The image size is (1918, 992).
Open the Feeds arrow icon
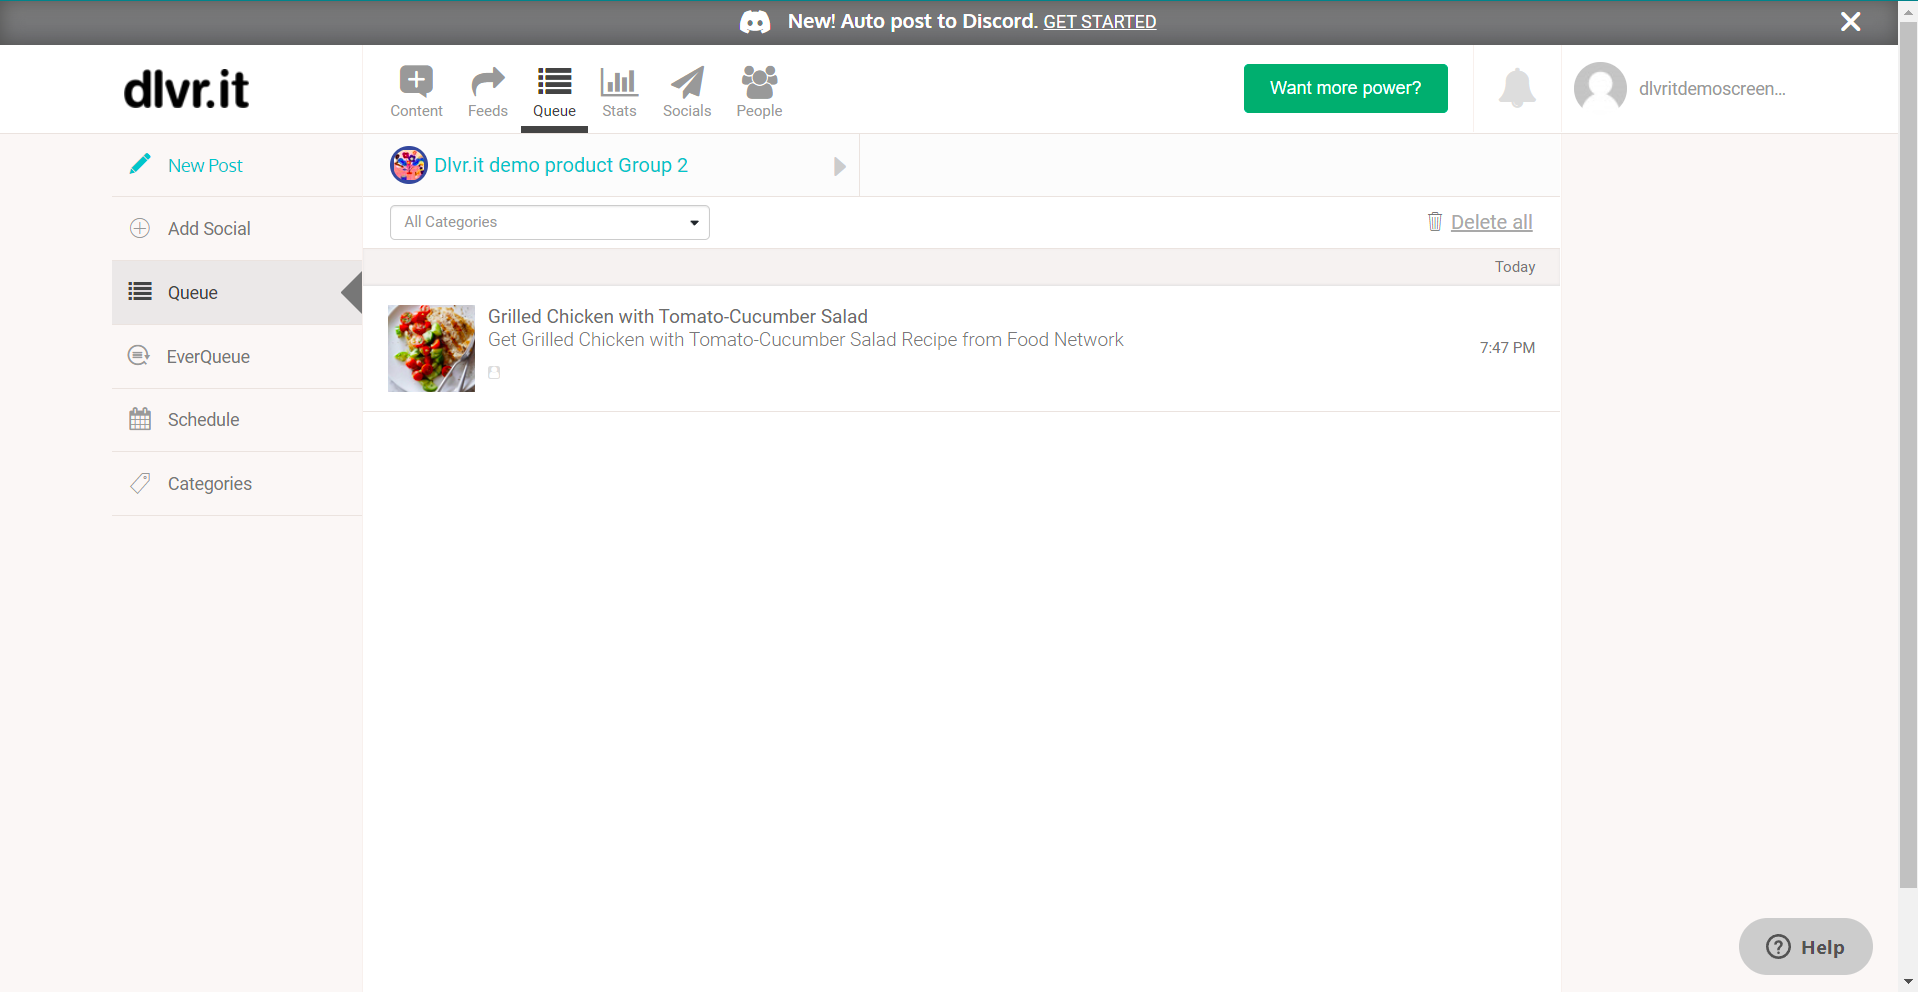pos(488,81)
